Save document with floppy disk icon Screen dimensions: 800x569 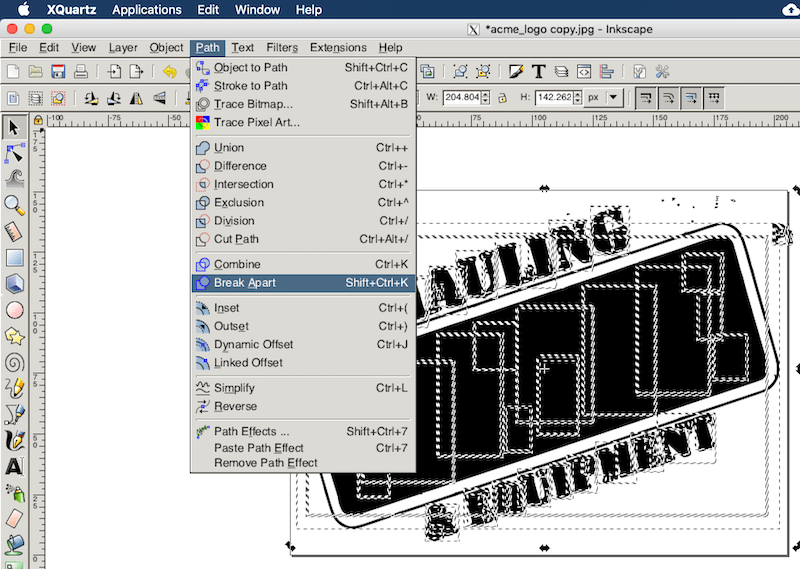tap(58, 71)
